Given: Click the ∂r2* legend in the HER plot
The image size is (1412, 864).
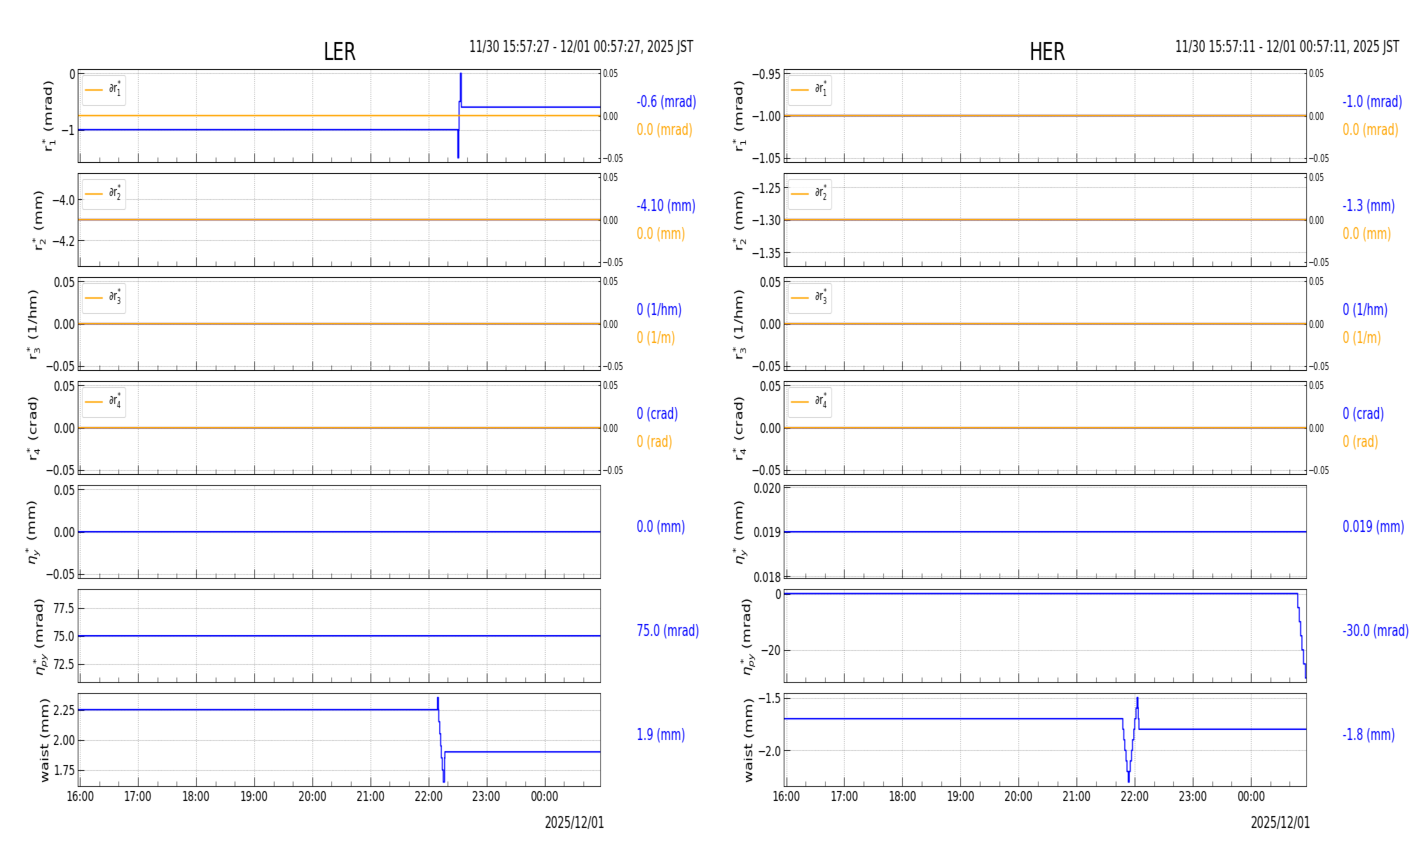Looking at the screenshot, I should (810, 194).
